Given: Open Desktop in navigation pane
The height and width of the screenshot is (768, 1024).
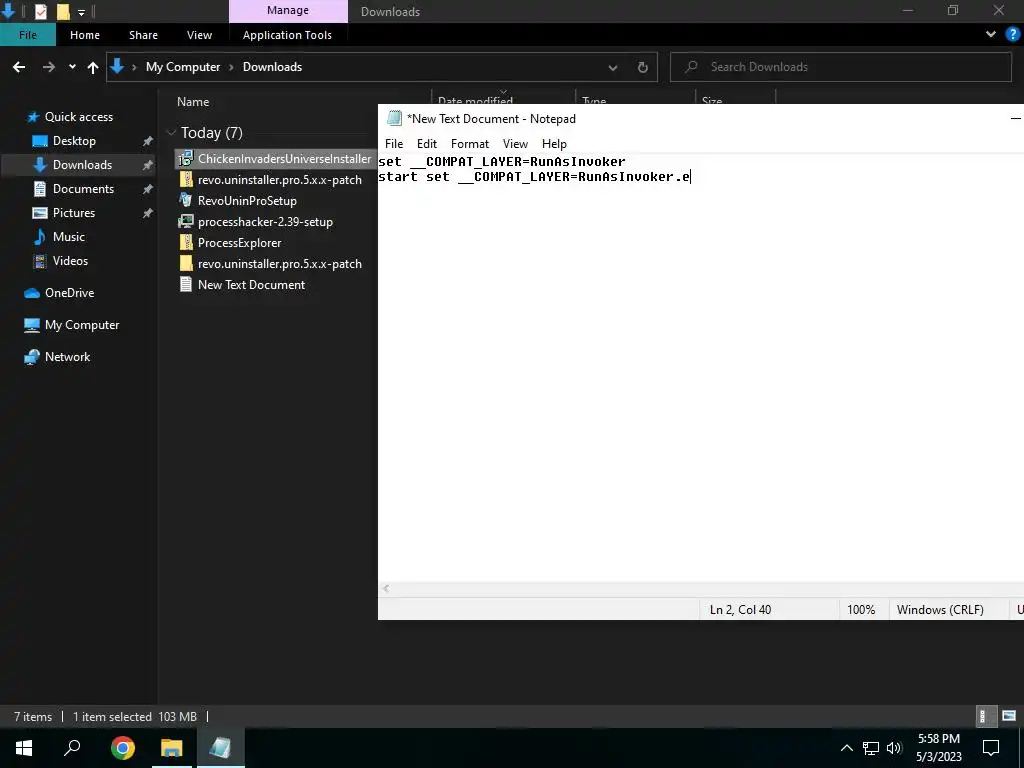Looking at the screenshot, I should pos(74,140).
